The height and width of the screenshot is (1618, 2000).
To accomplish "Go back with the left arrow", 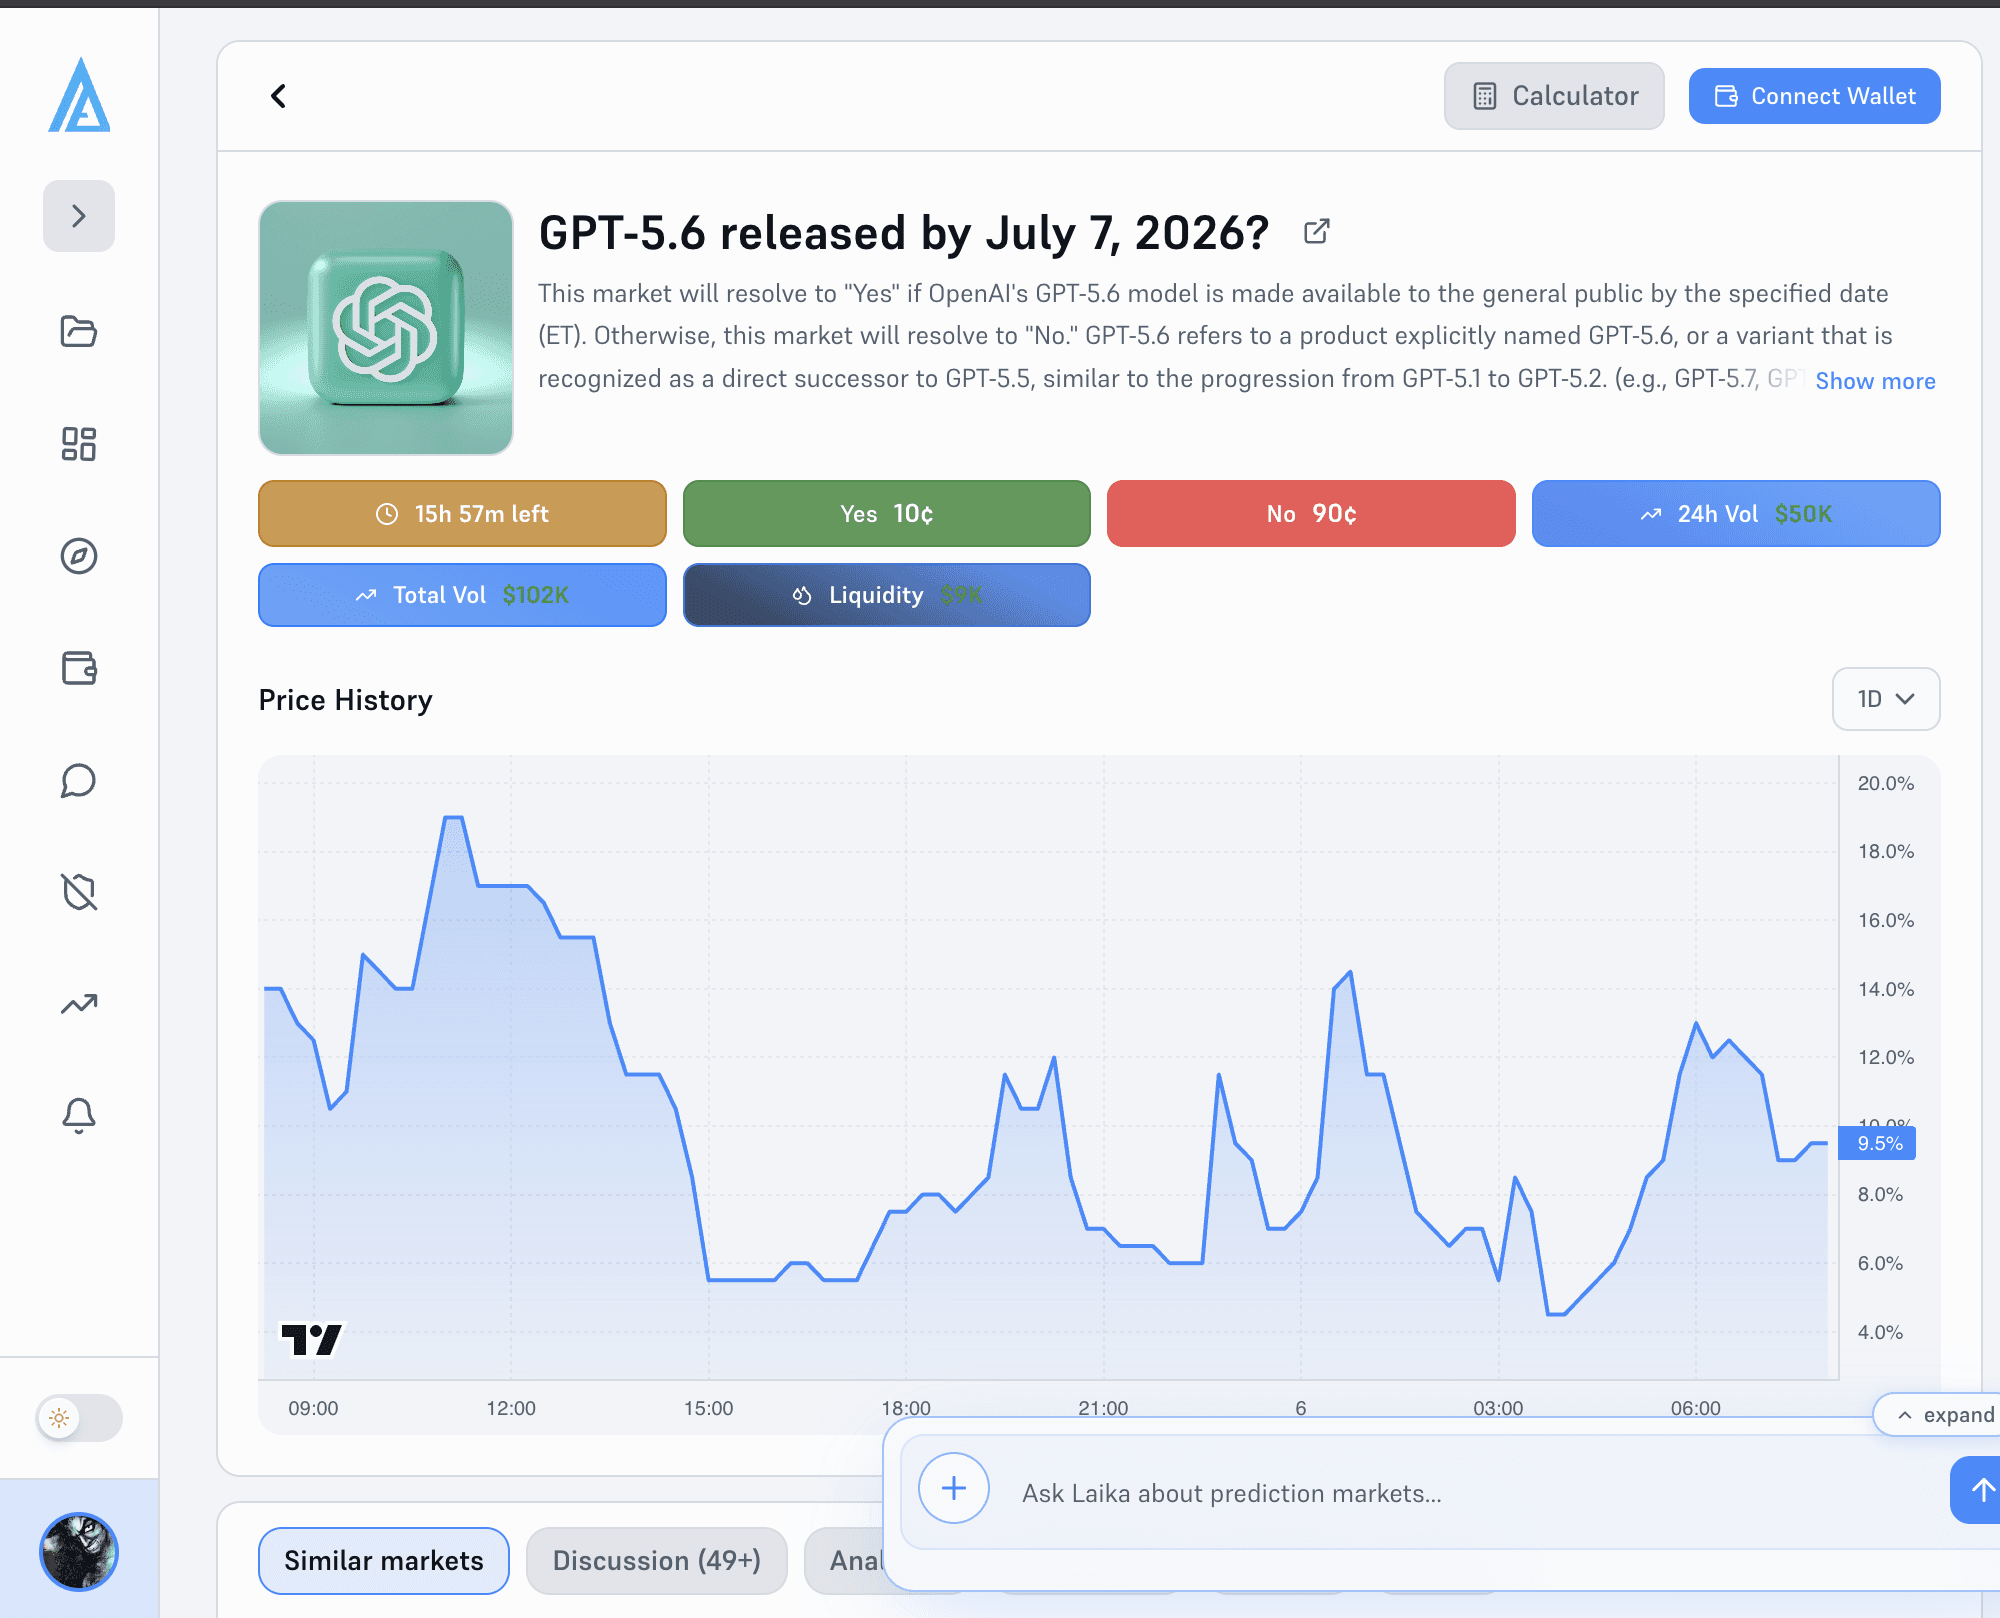I will coord(278,96).
